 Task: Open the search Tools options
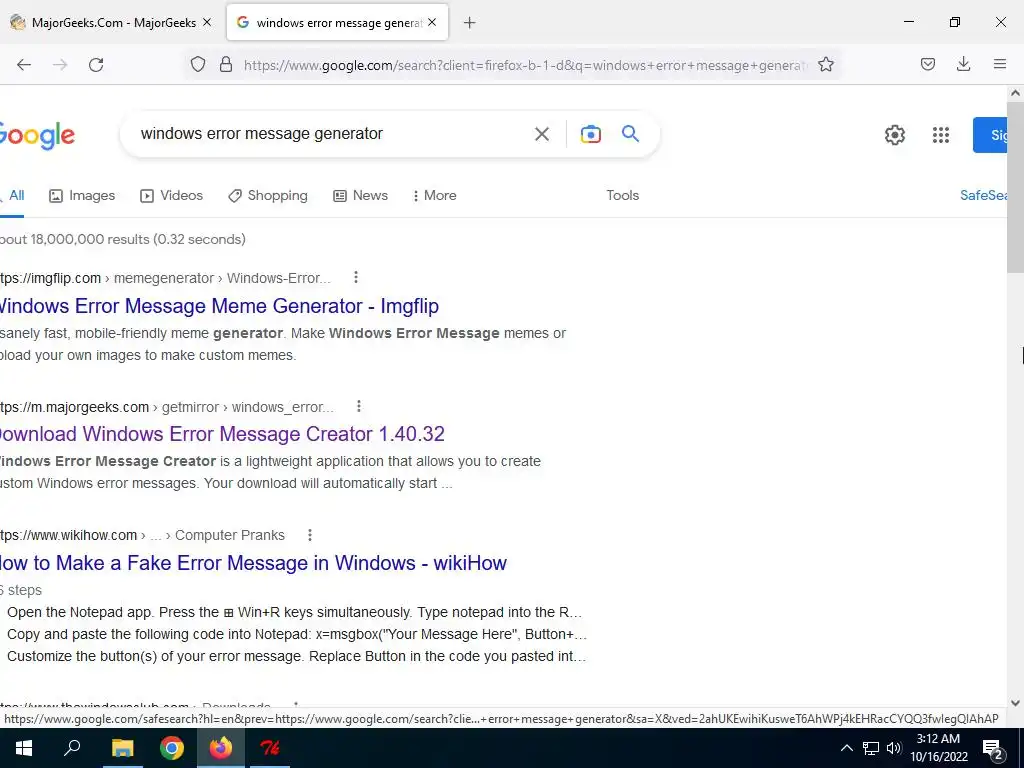click(622, 196)
